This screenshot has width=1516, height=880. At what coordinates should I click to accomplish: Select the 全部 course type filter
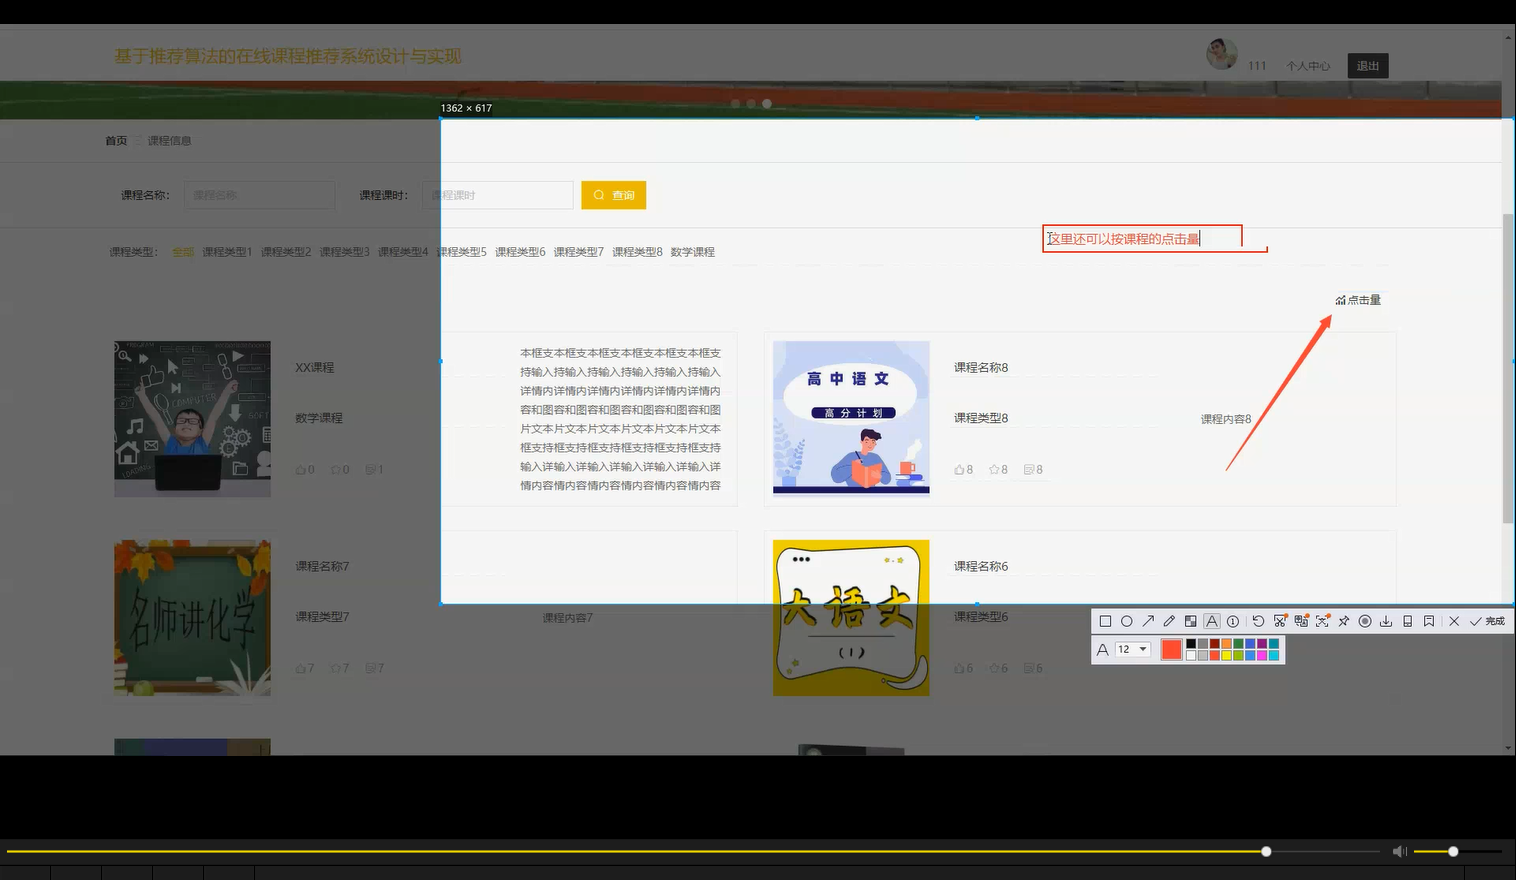[183, 252]
